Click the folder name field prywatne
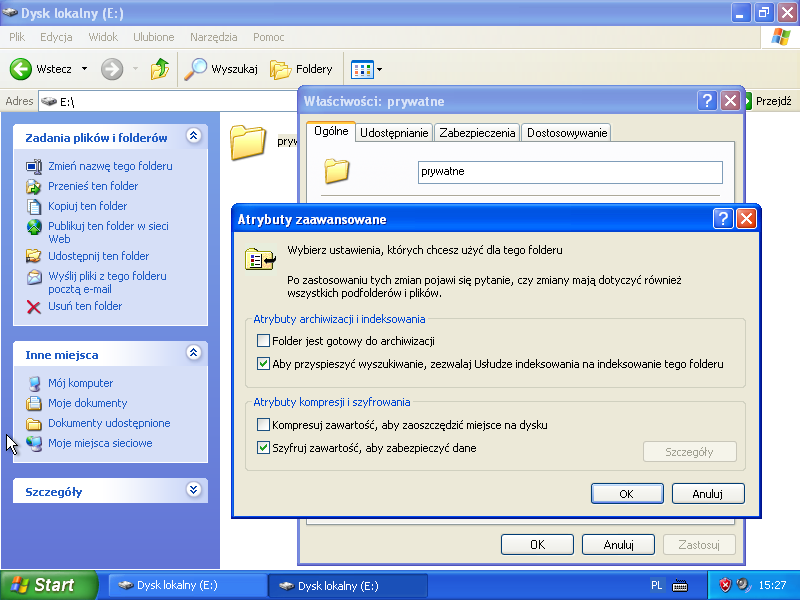 pos(569,172)
